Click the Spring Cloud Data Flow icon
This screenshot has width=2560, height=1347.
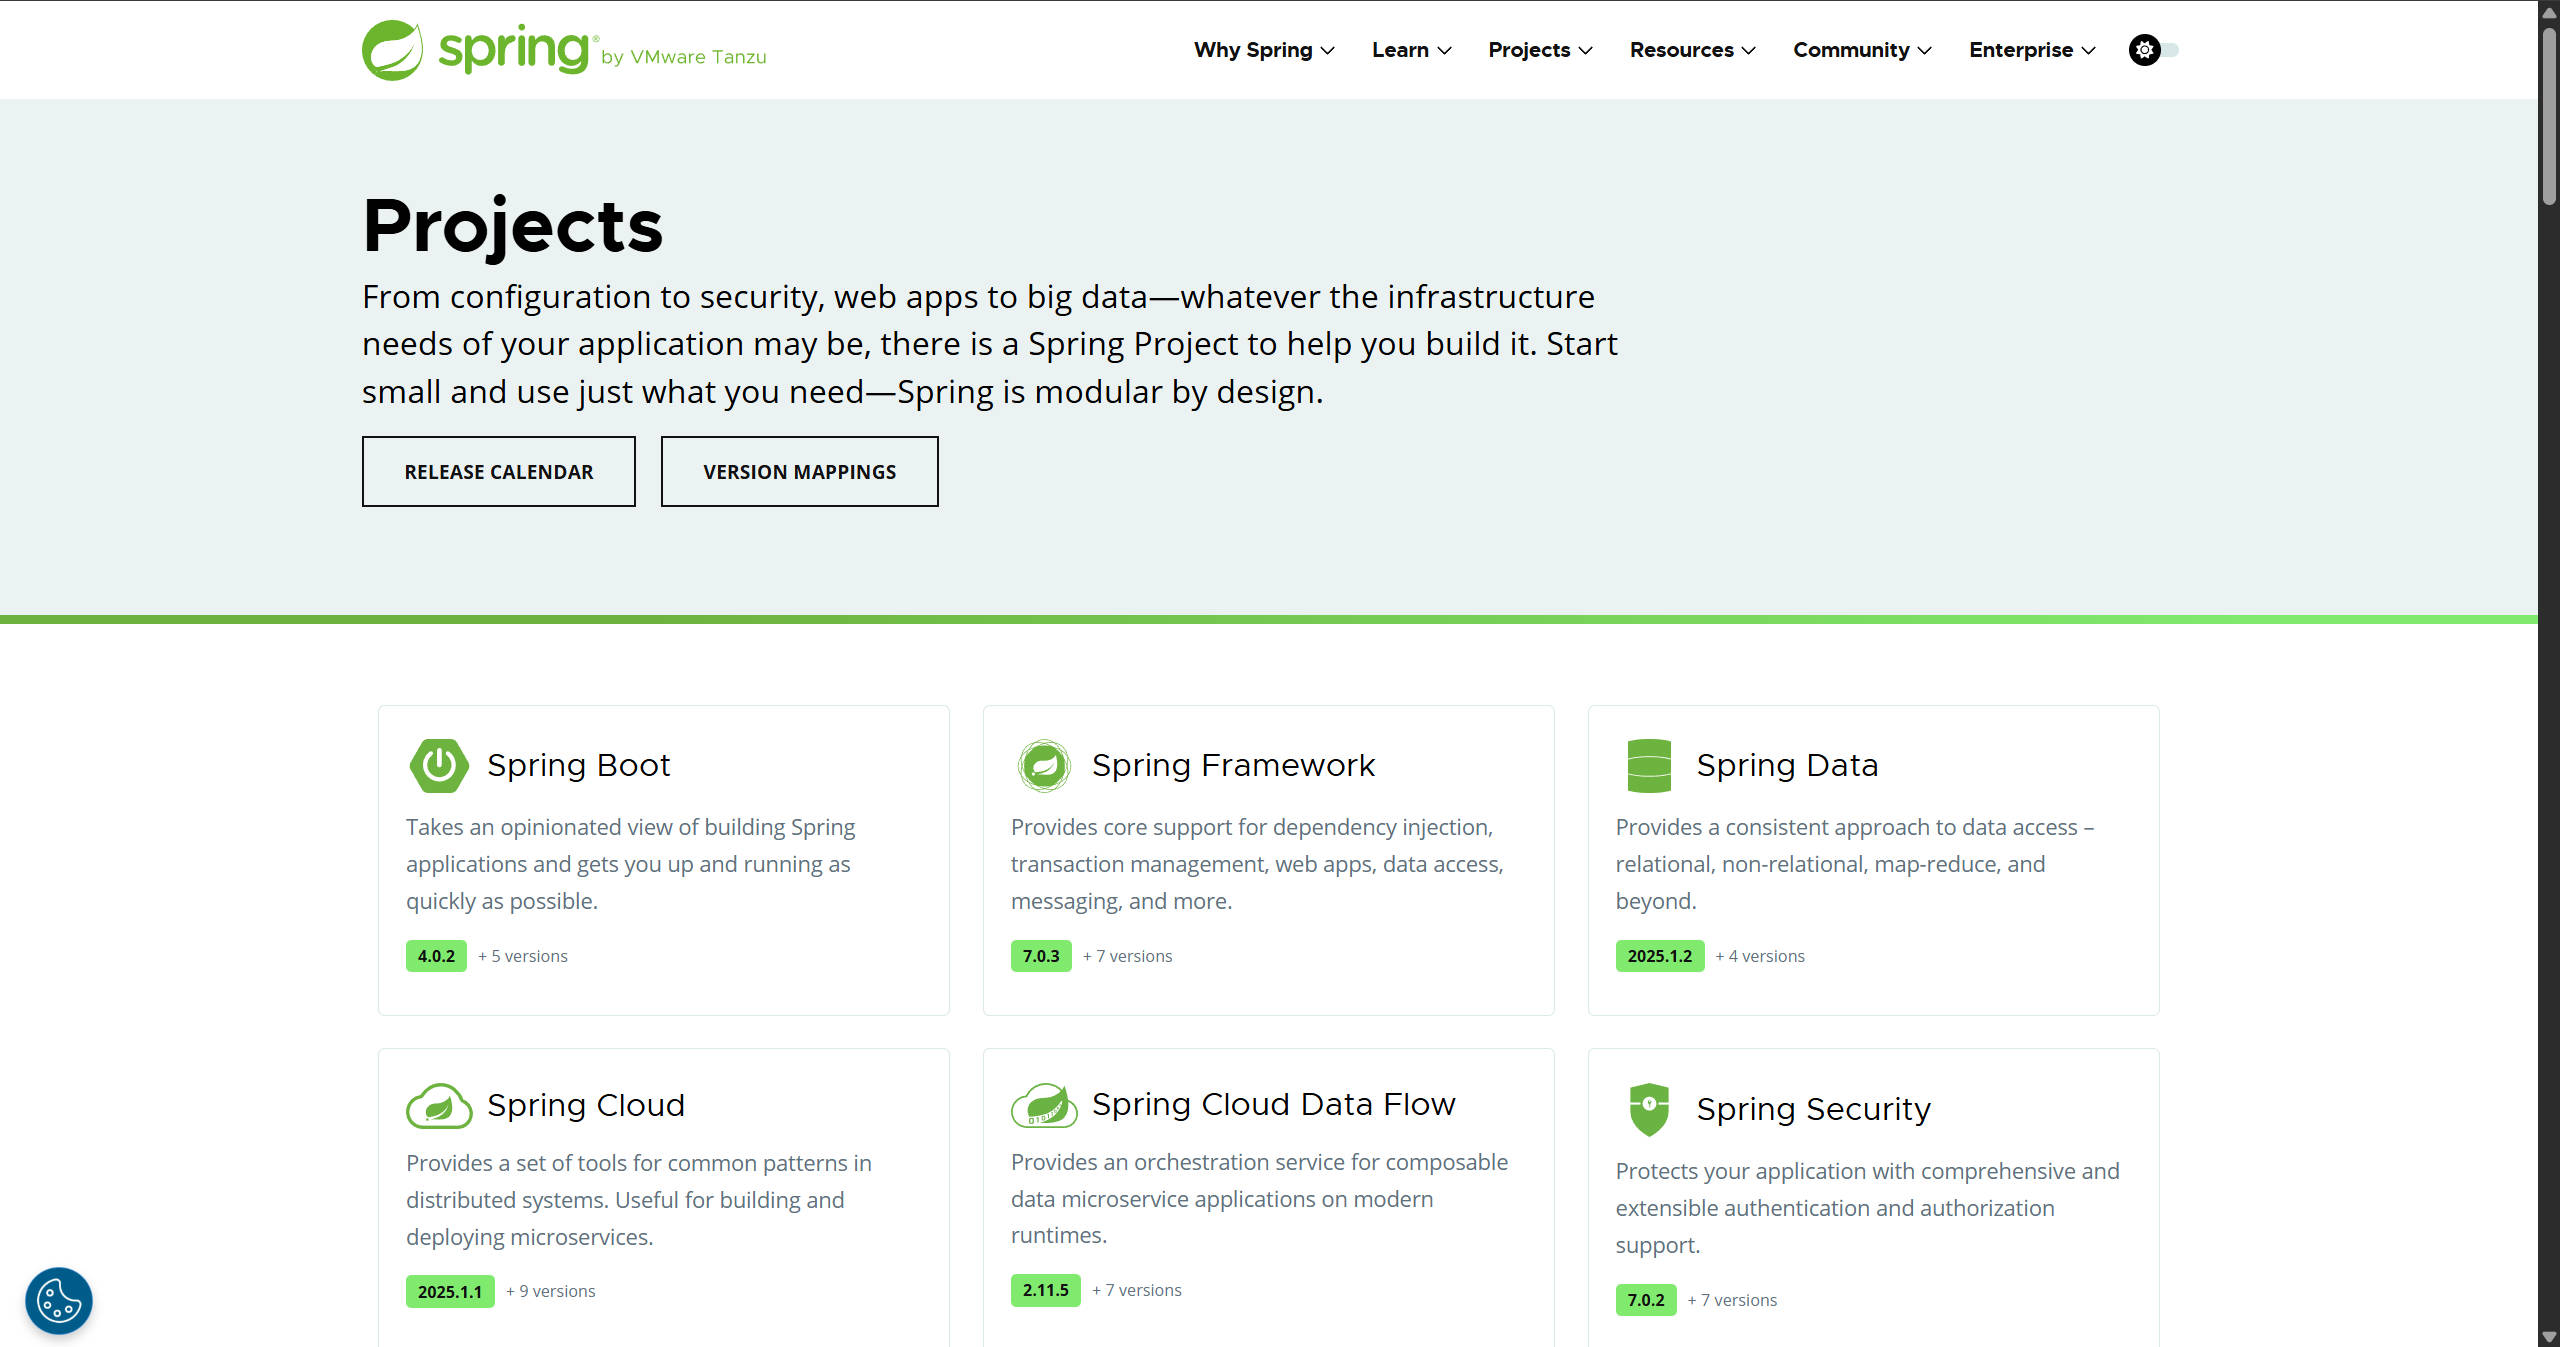coord(1044,1105)
